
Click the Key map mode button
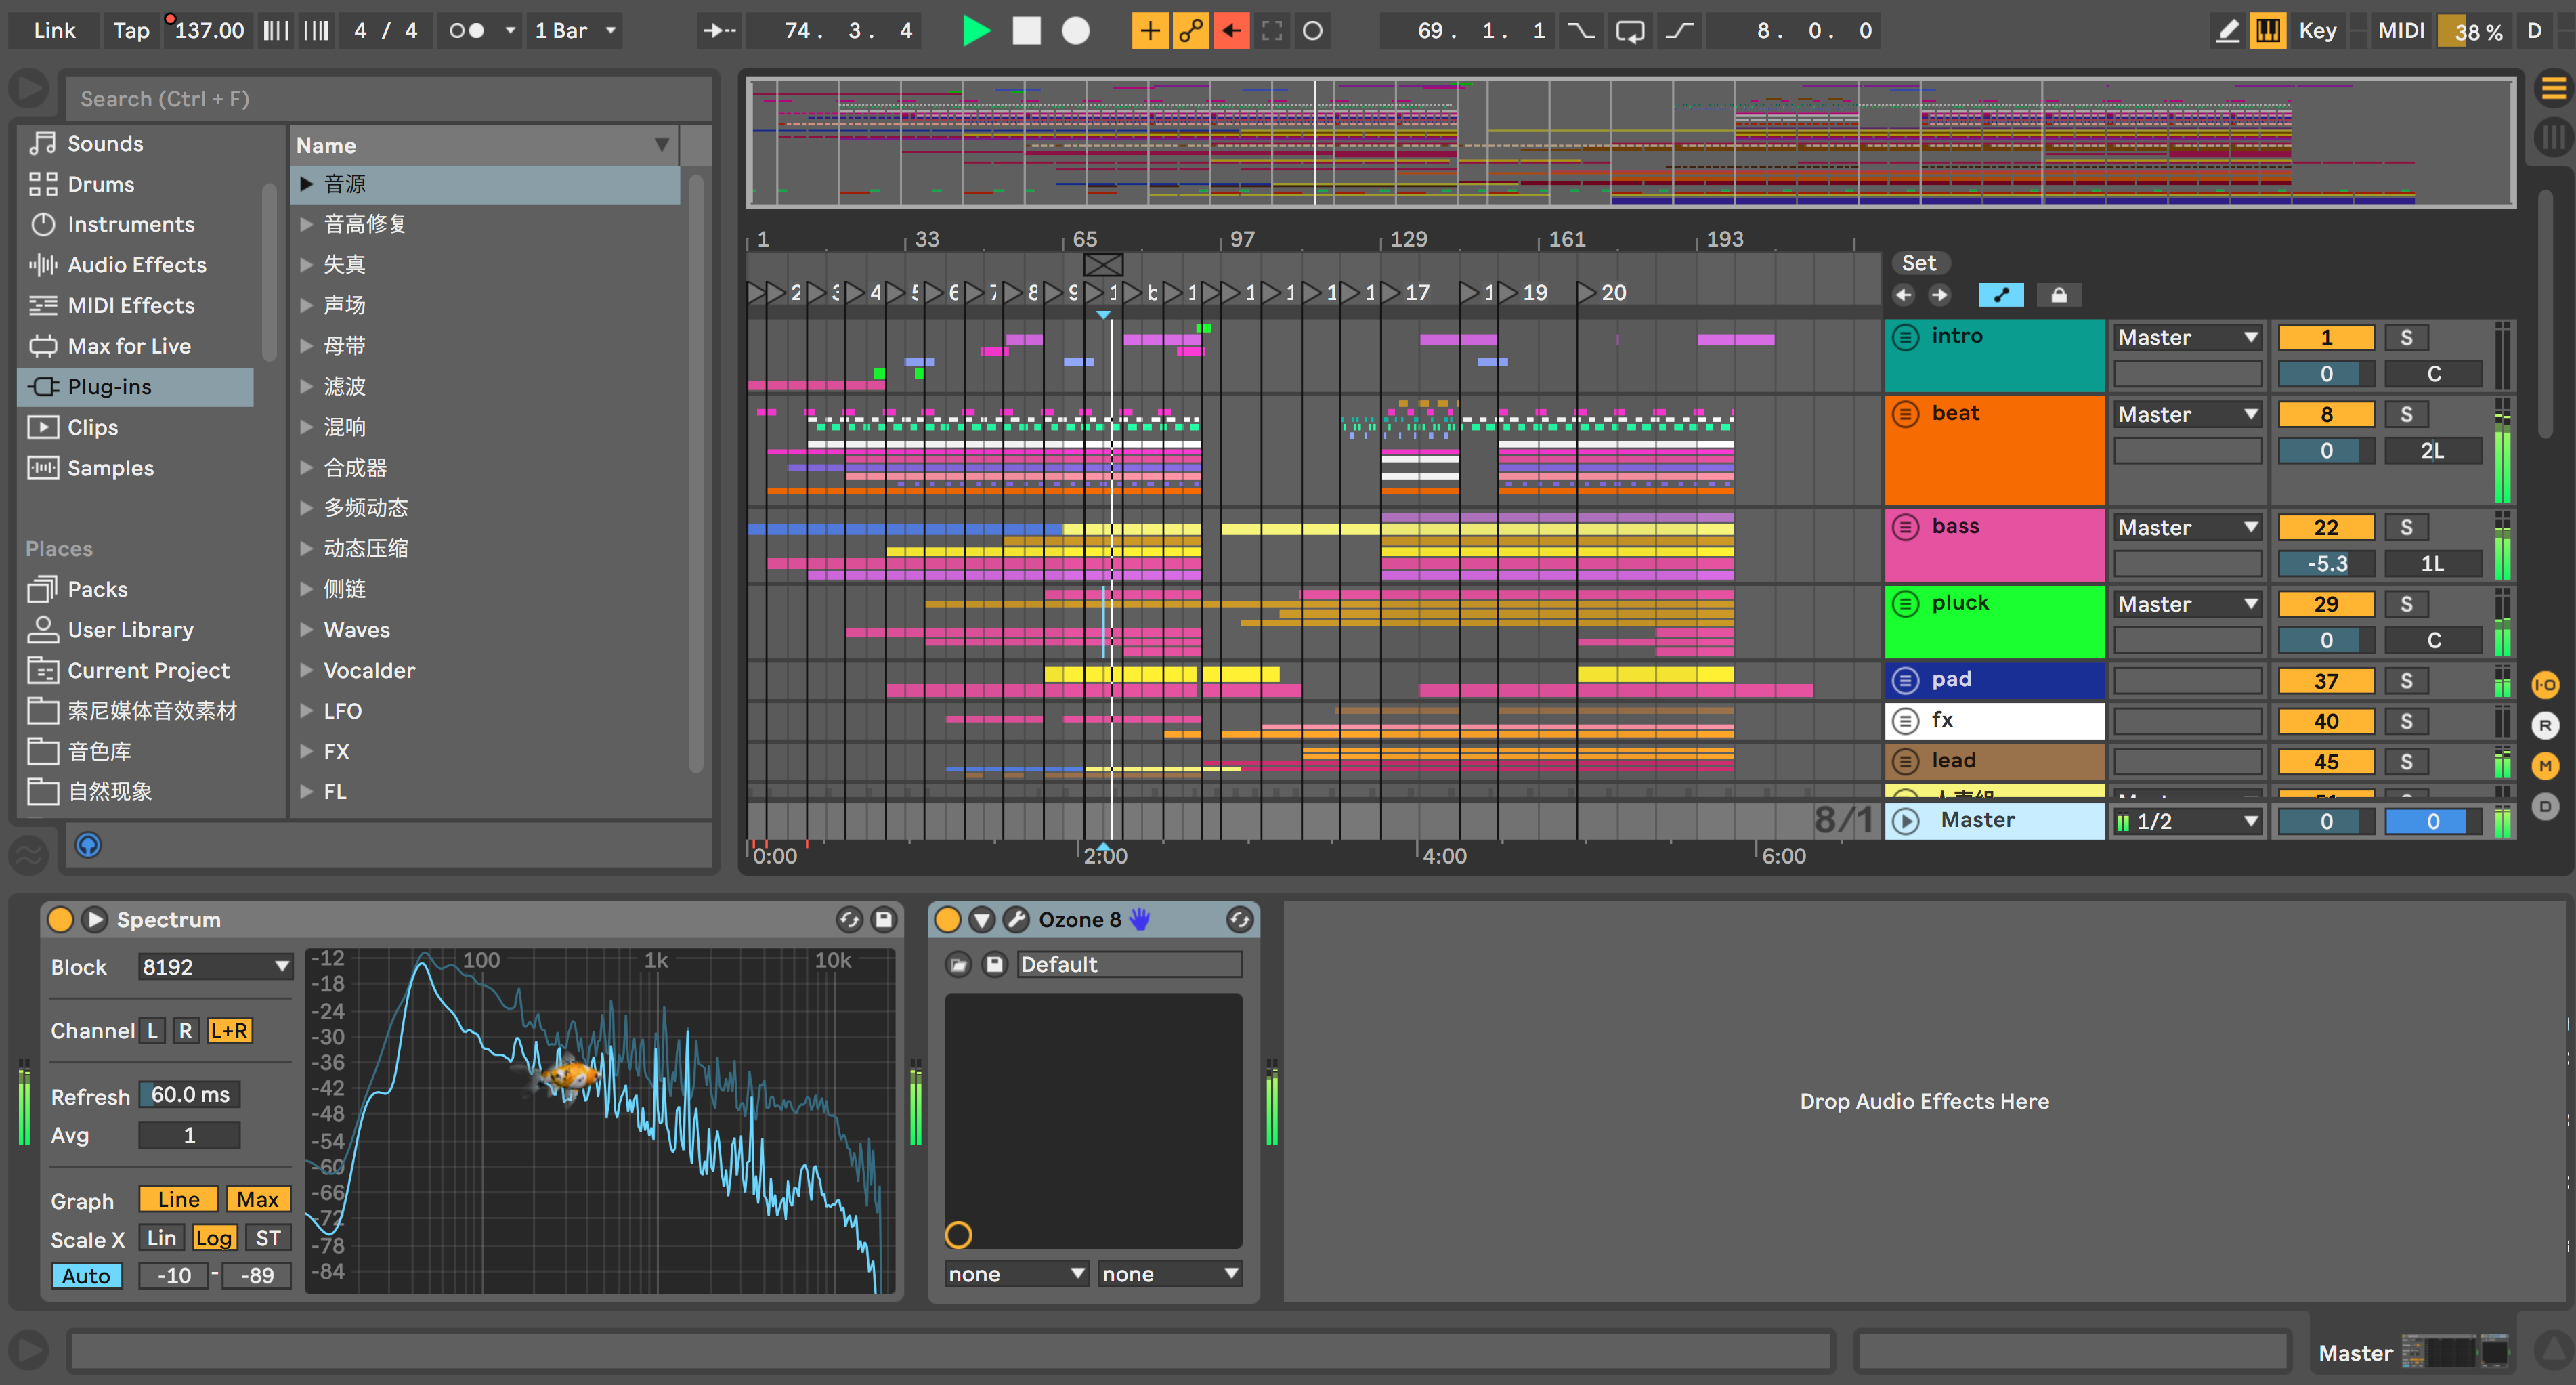2317,31
